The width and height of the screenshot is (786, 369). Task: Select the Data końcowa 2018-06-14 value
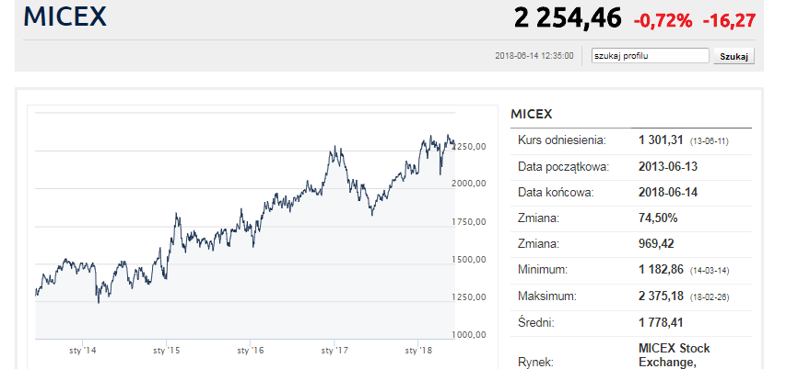pyautogui.click(x=668, y=193)
